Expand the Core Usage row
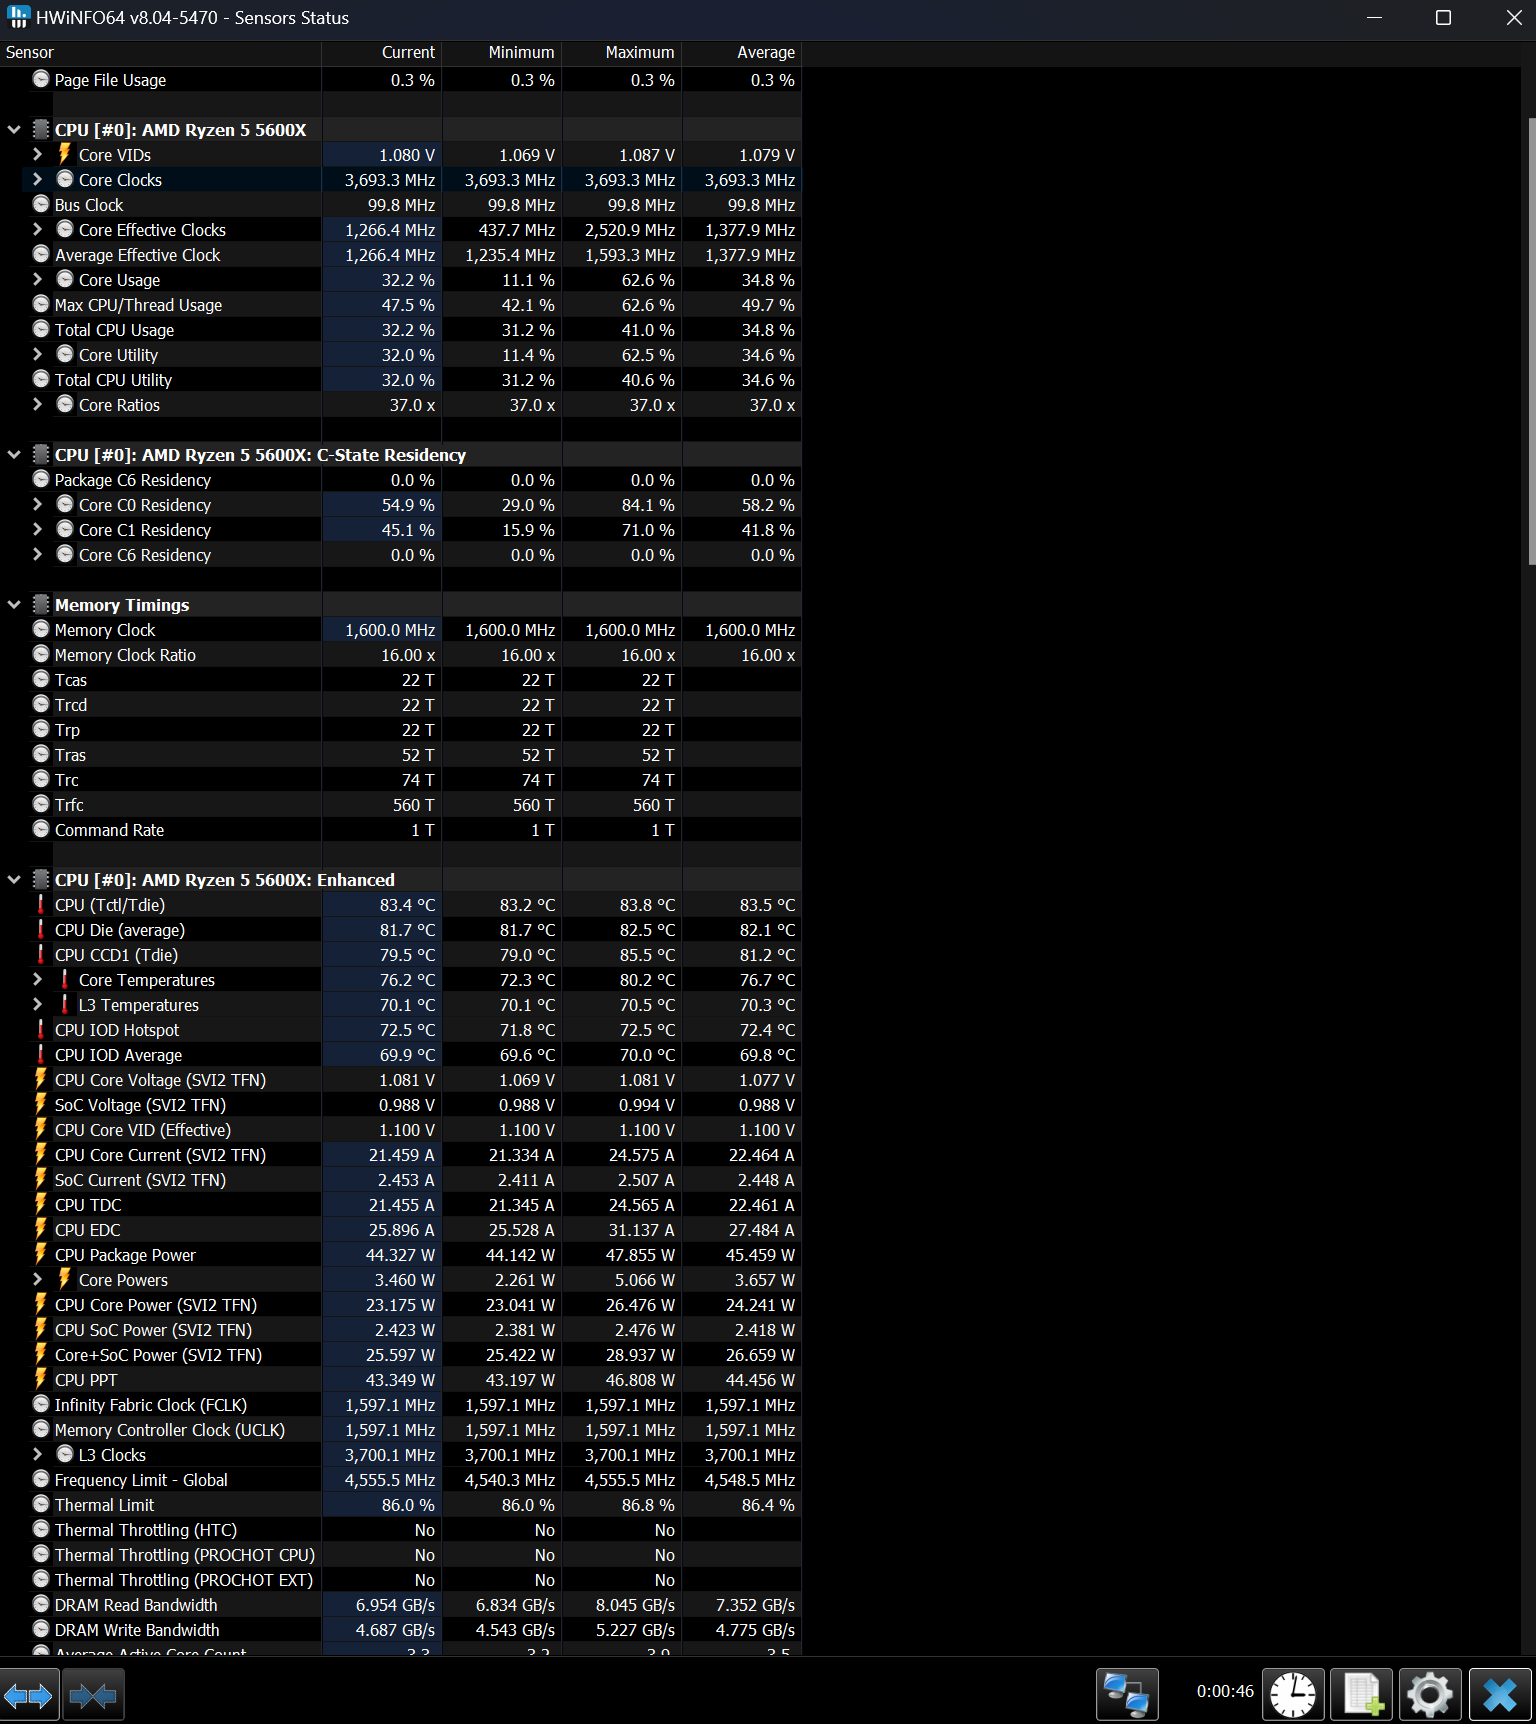 tap(37, 279)
